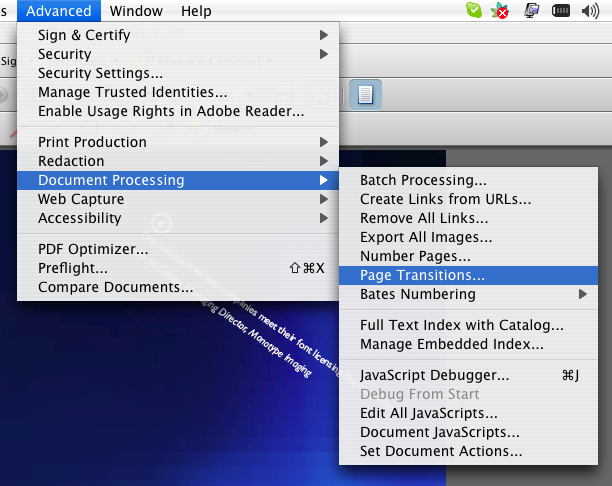Viewport: 612px width, 486px height.
Task: Select Export All Images...
Action: pyautogui.click(x=468, y=237)
